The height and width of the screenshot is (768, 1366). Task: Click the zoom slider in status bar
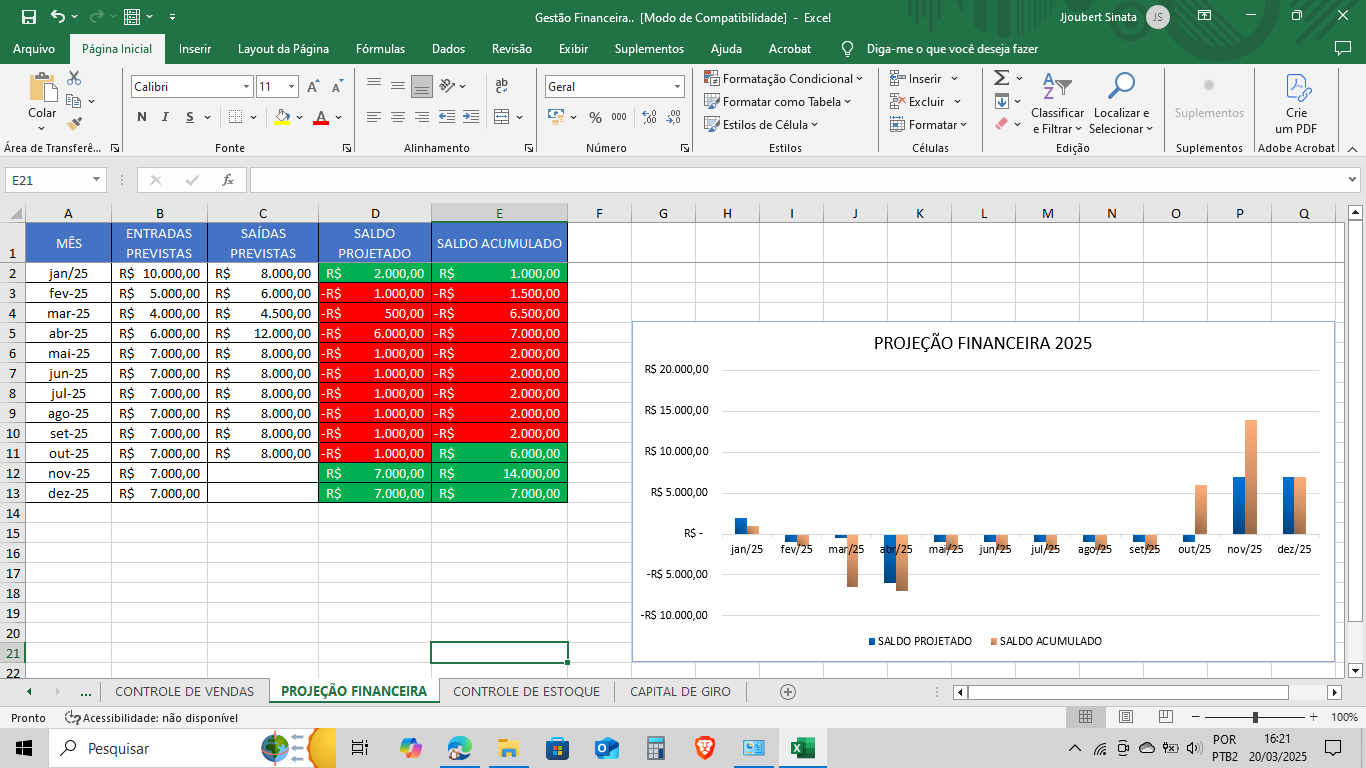(x=1255, y=717)
